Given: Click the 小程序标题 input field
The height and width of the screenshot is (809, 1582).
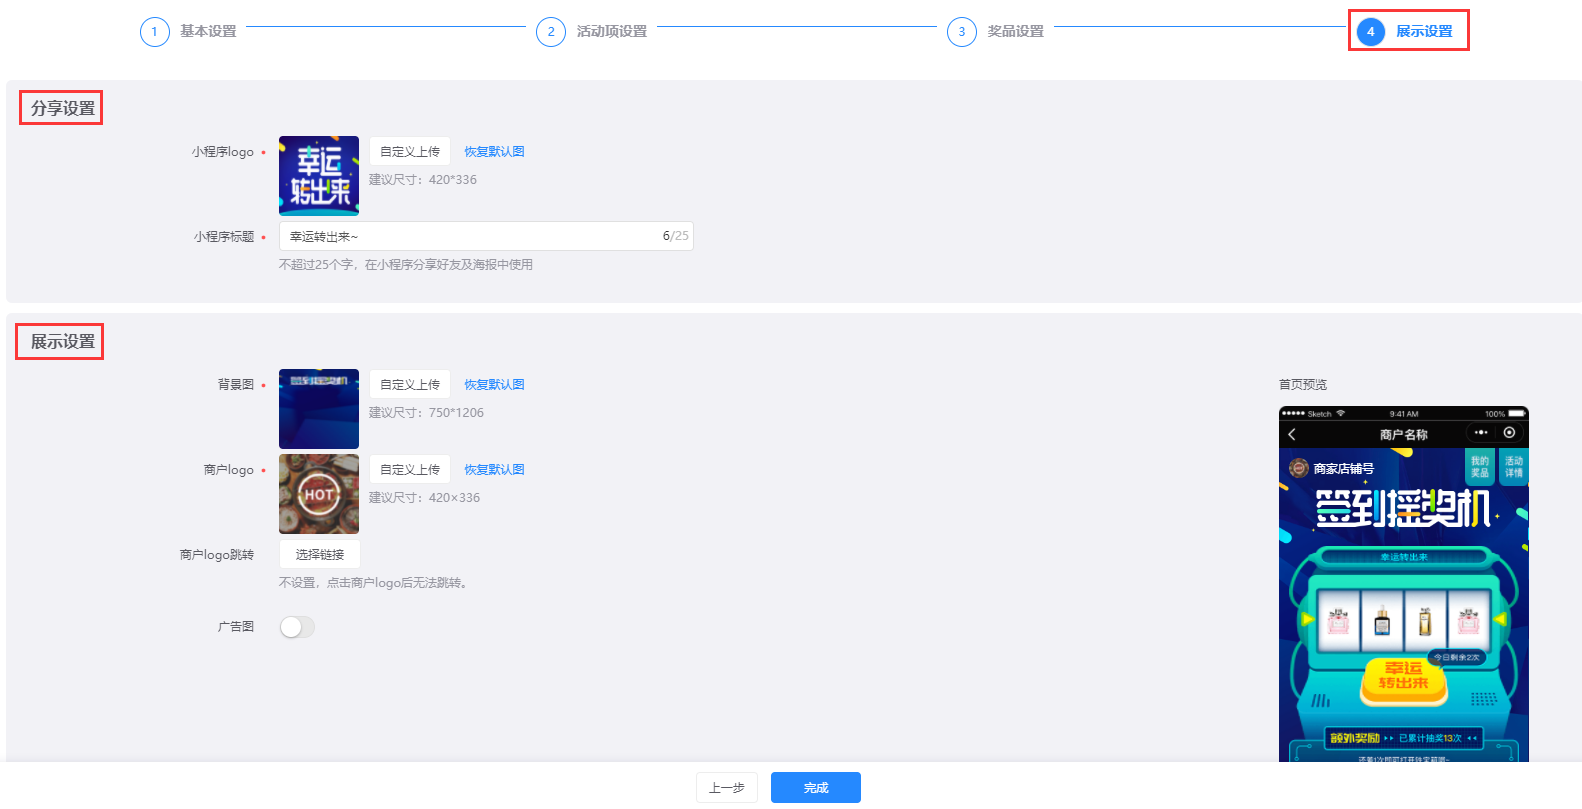Looking at the screenshot, I should [x=470, y=237].
